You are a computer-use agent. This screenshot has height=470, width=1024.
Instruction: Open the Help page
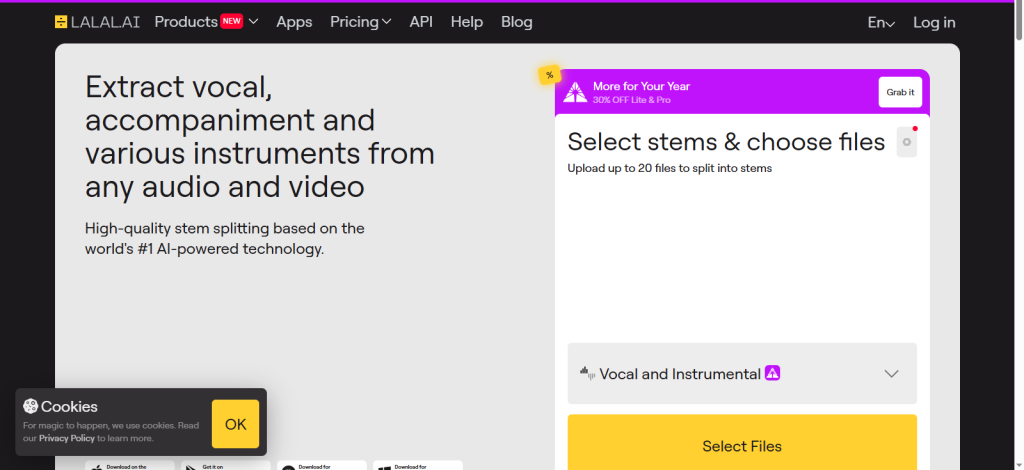[467, 22]
